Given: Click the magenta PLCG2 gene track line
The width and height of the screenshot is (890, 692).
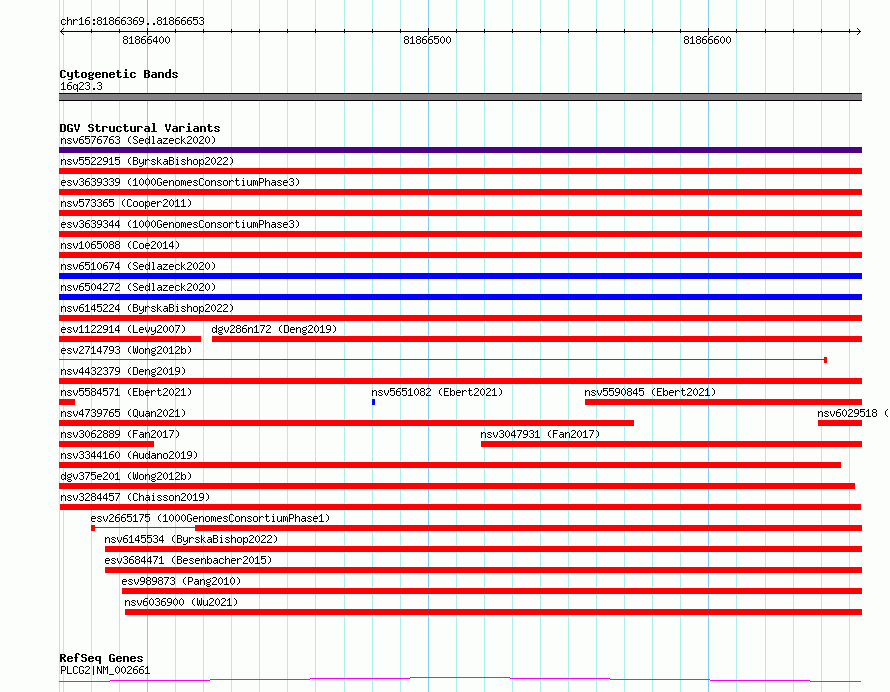Looking at the screenshot, I should pos(460,679).
